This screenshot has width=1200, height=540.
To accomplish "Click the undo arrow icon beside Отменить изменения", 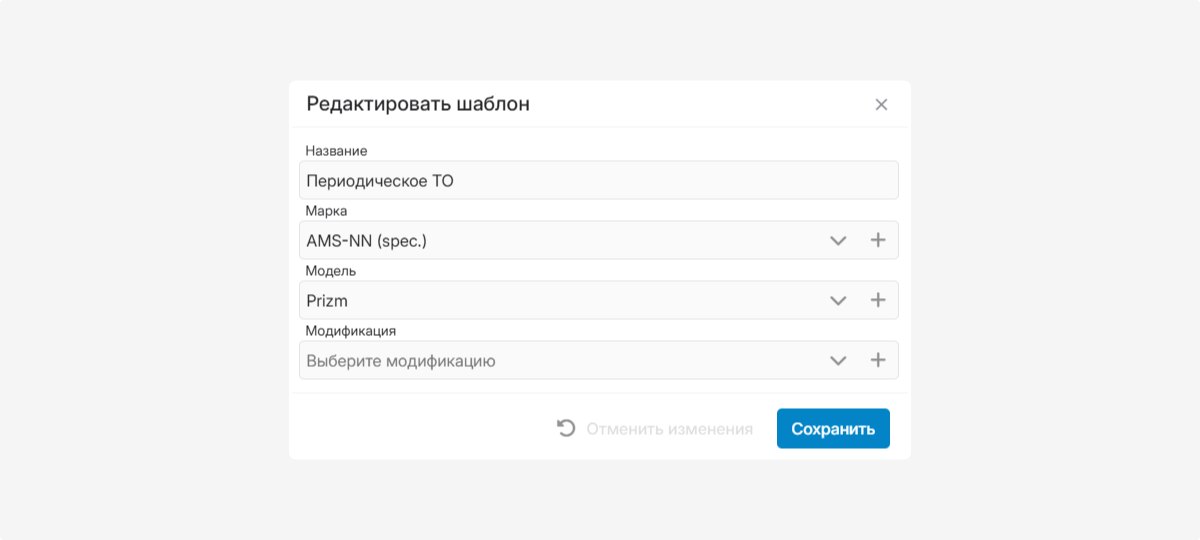I will pos(566,429).
